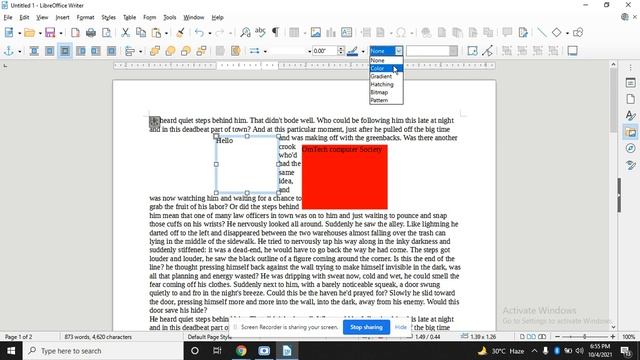Click the Send to Back icon
This screenshot has width=640, height=360.
click(x=201, y=51)
